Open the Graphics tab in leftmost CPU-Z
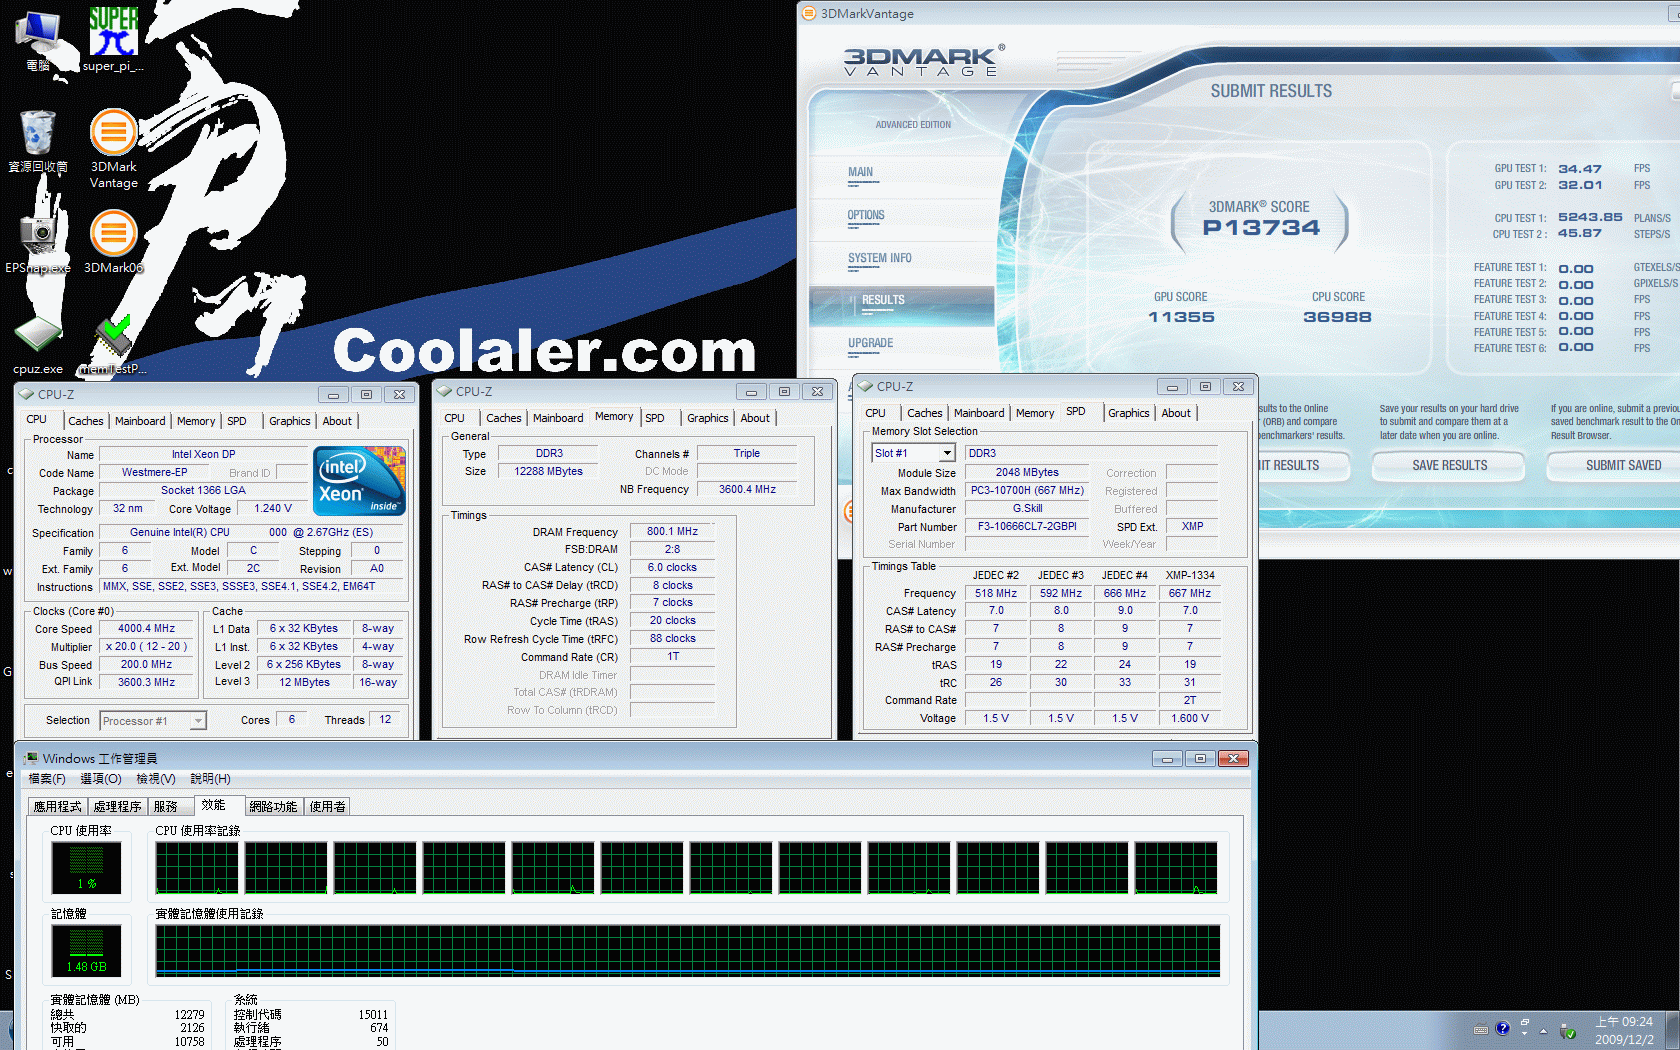 pyautogui.click(x=289, y=421)
